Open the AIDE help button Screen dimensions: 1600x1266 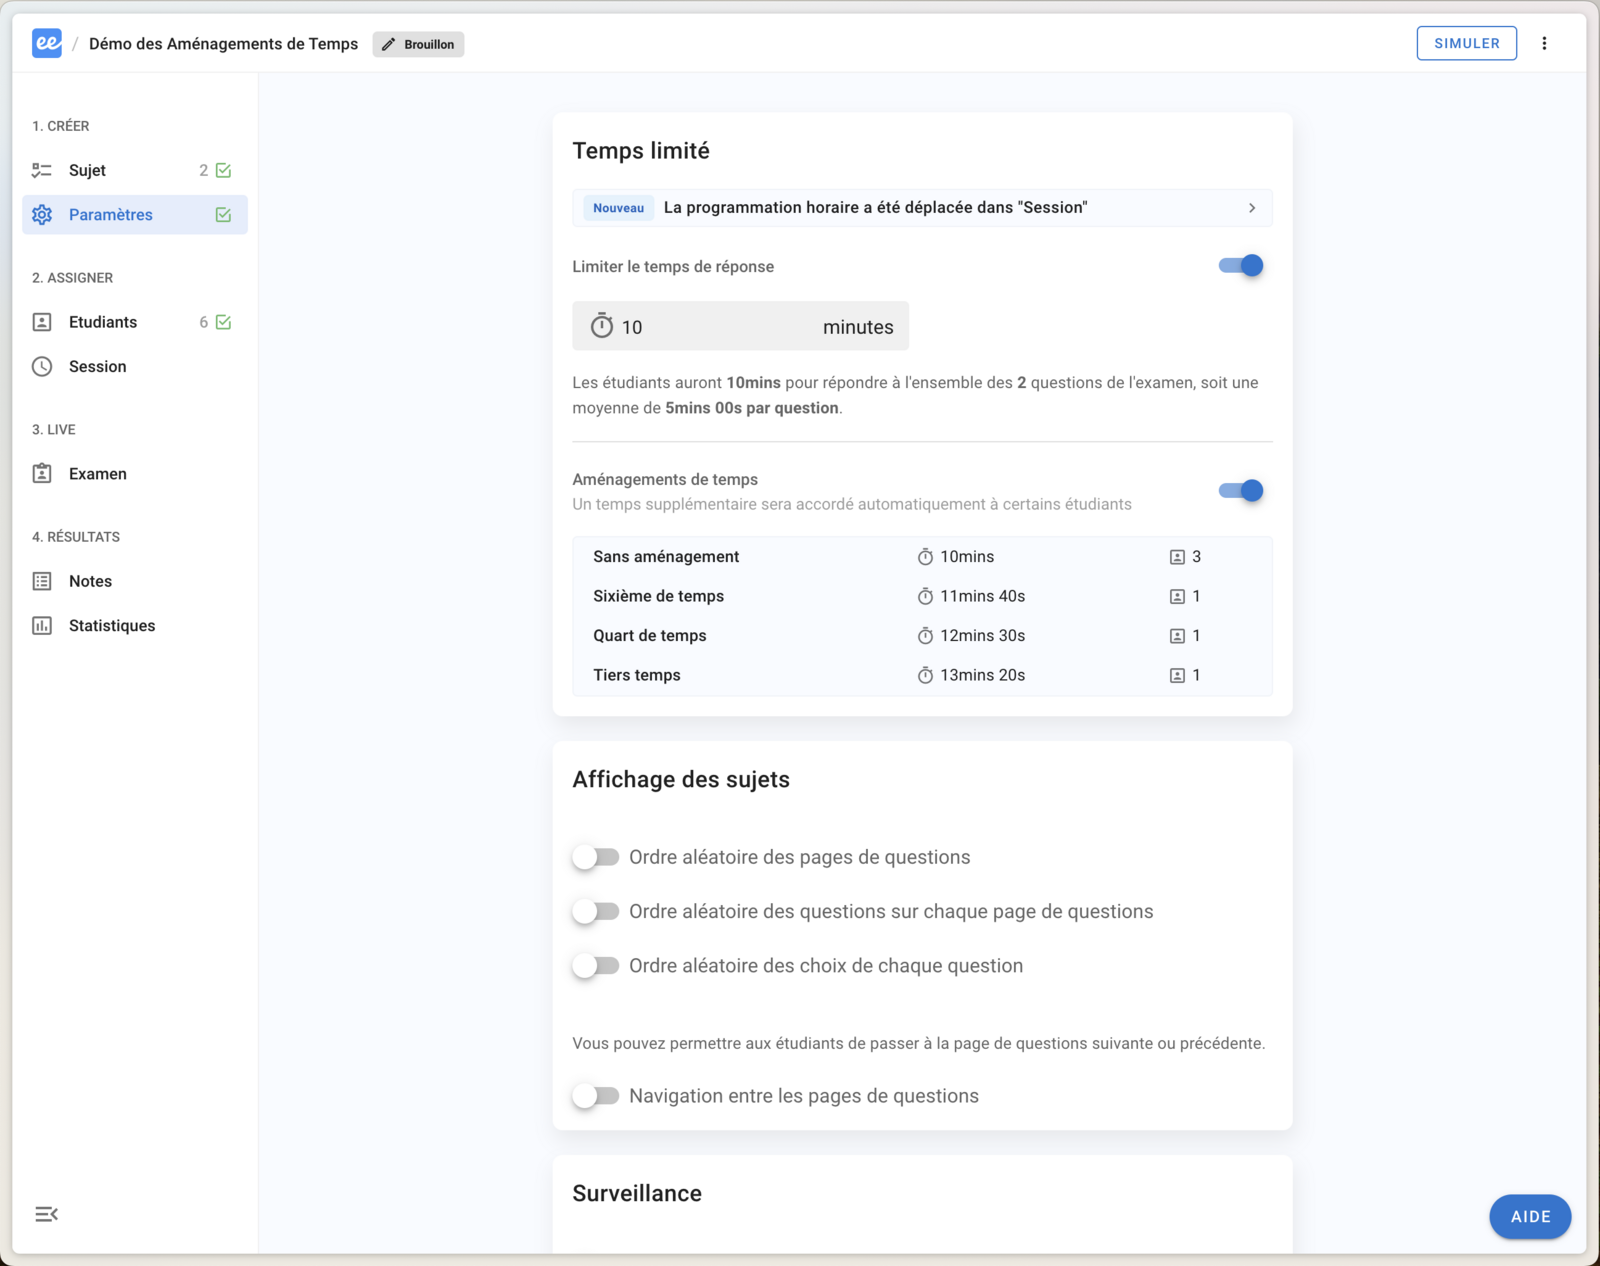click(1529, 1217)
